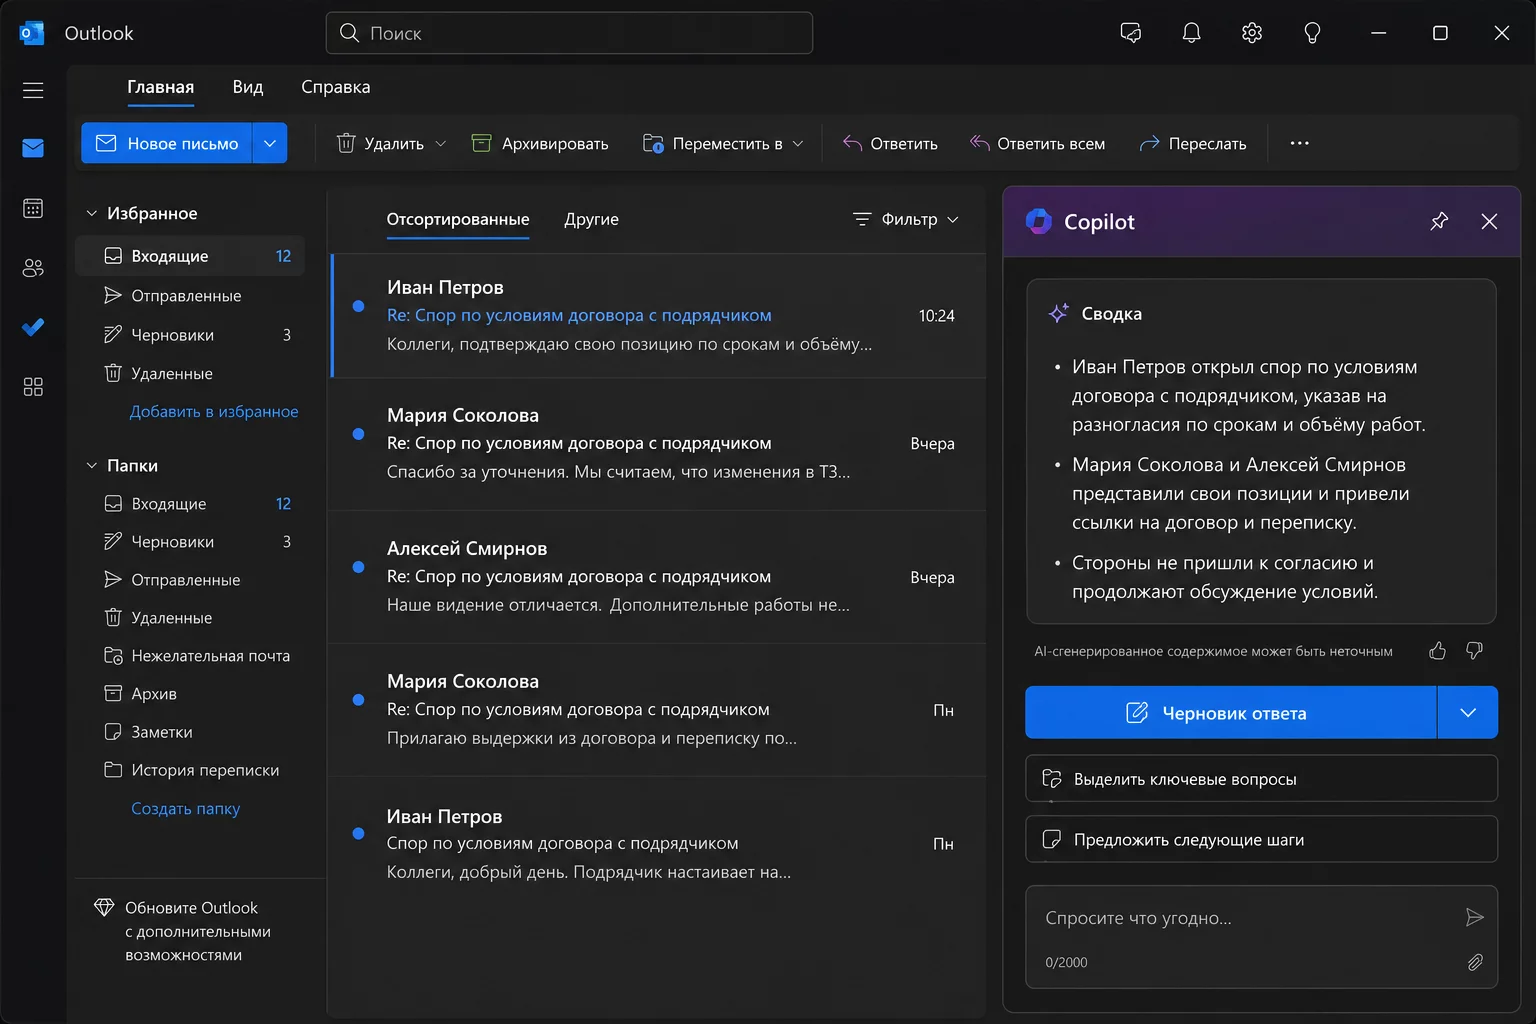Select the Отсортированные inbox tab
This screenshot has height=1024, width=1536.
(458, 219)
